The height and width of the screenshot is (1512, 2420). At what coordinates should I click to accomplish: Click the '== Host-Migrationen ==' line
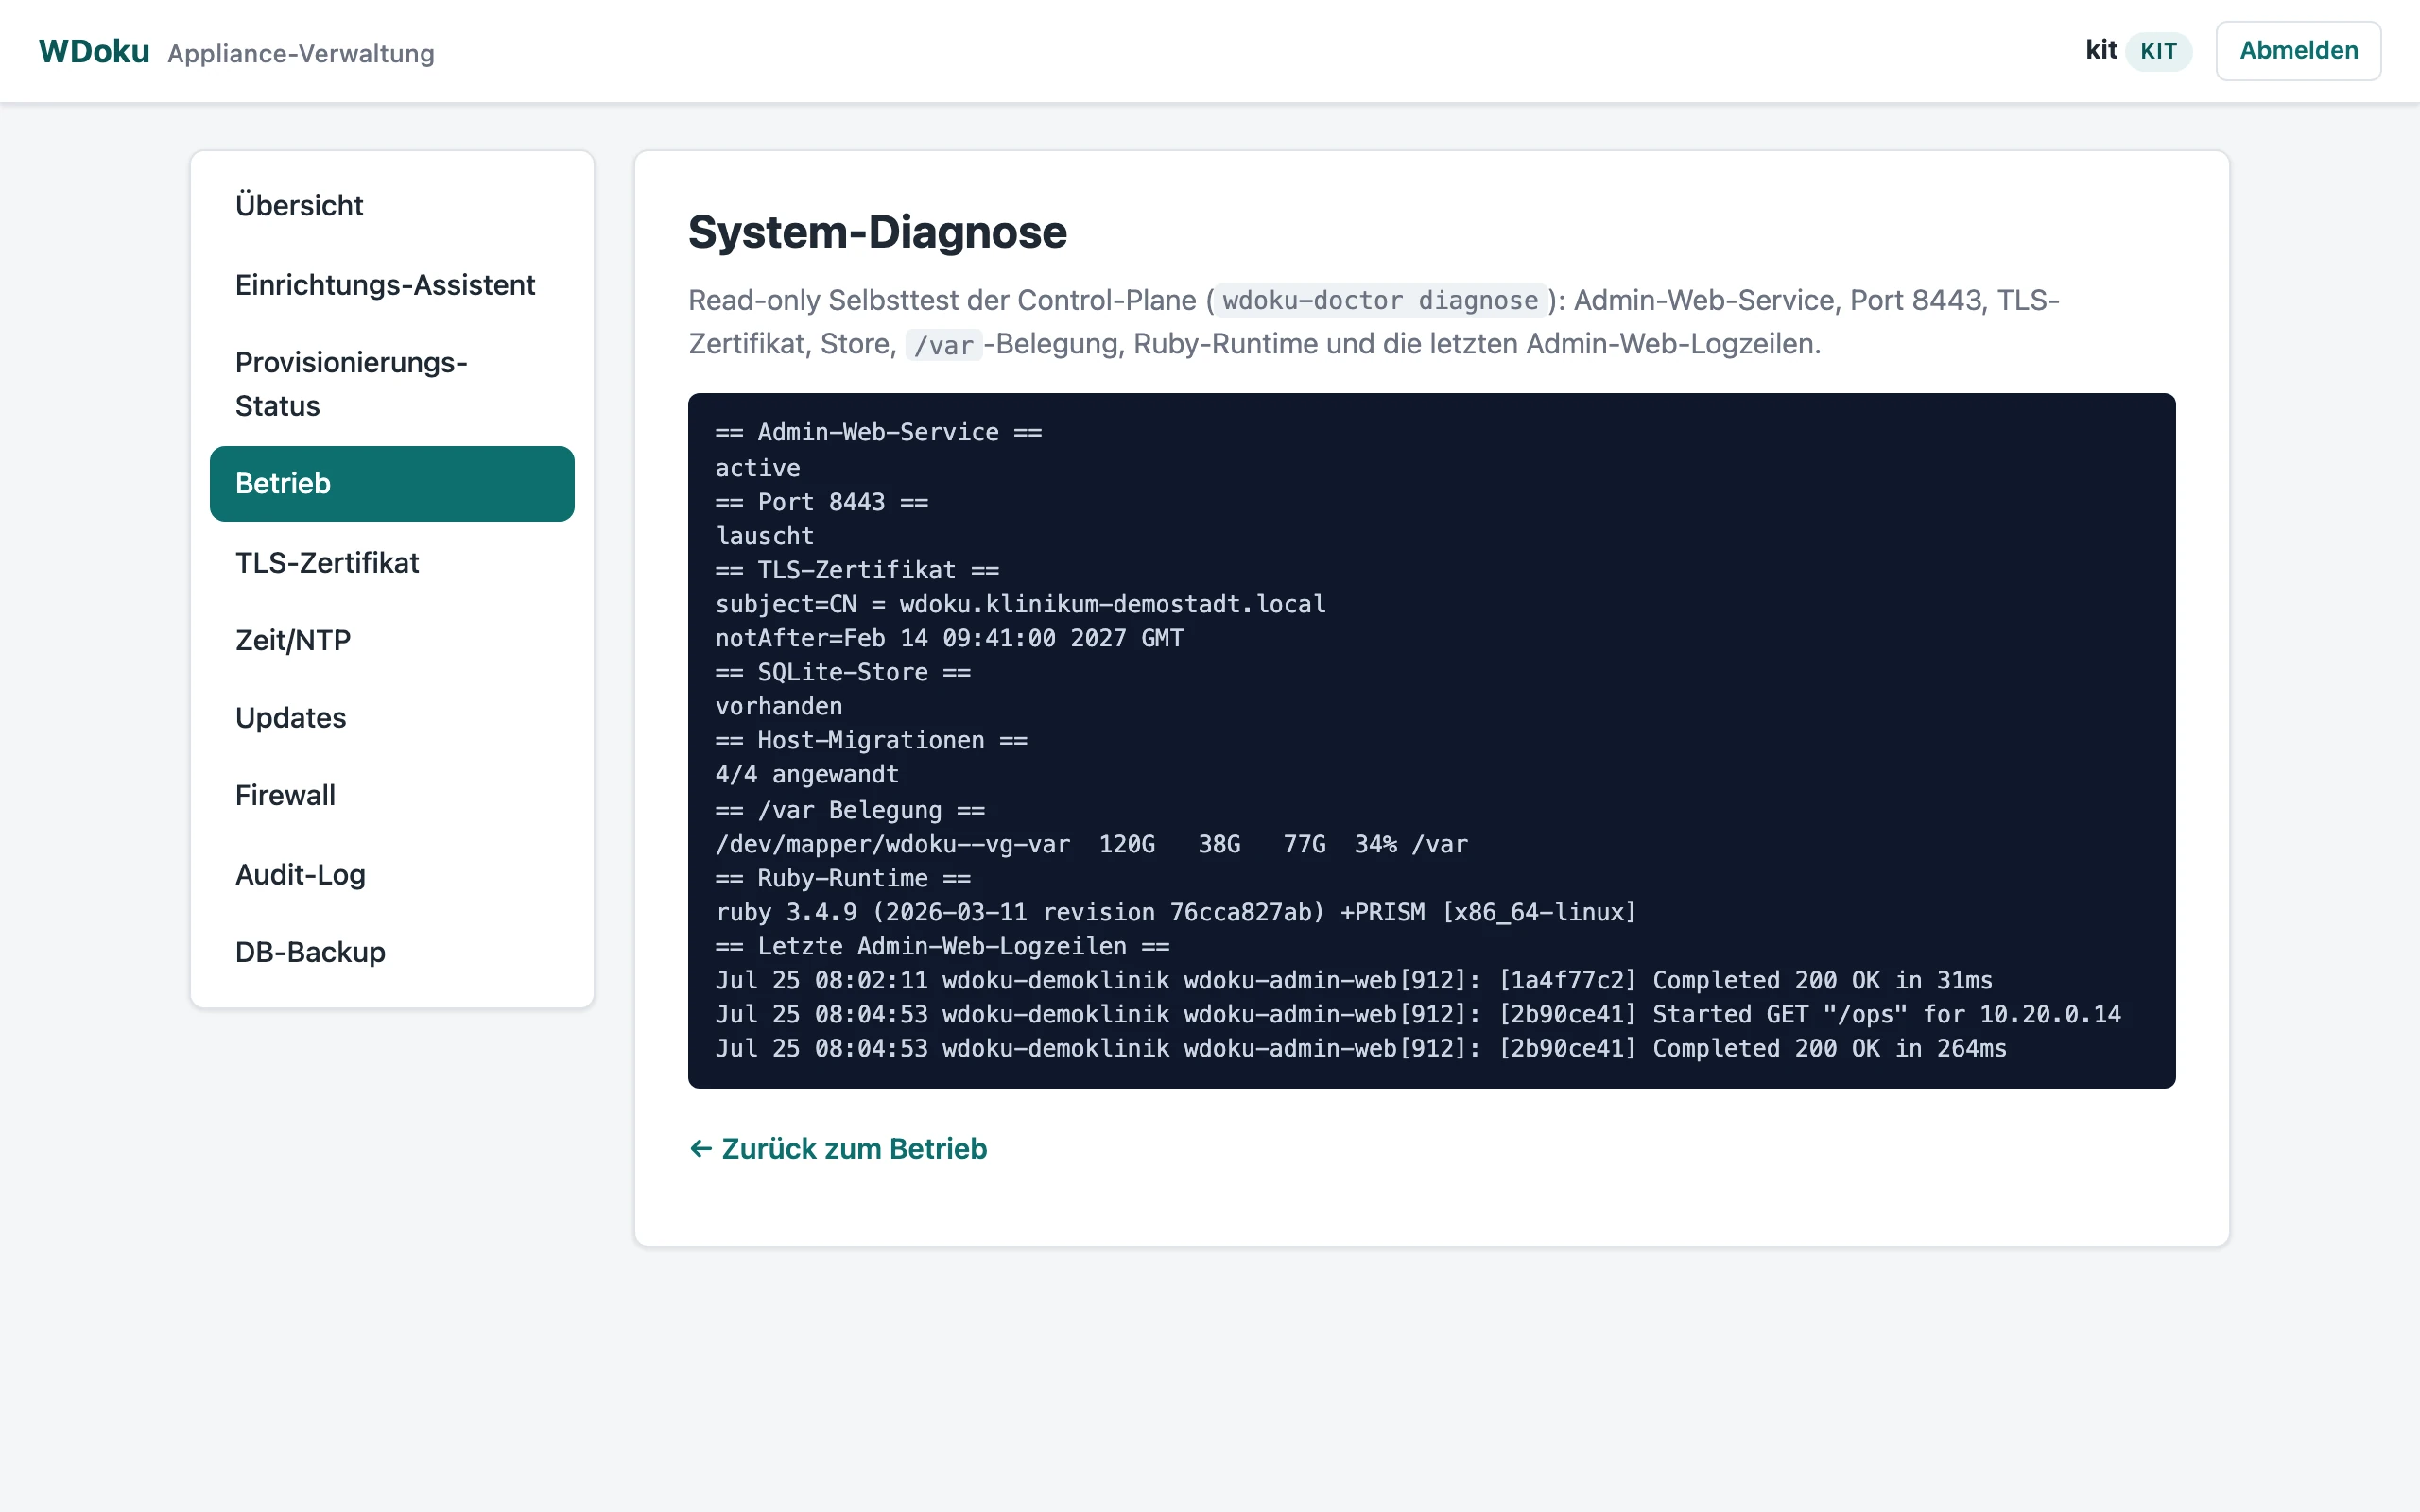click(871, 741)
